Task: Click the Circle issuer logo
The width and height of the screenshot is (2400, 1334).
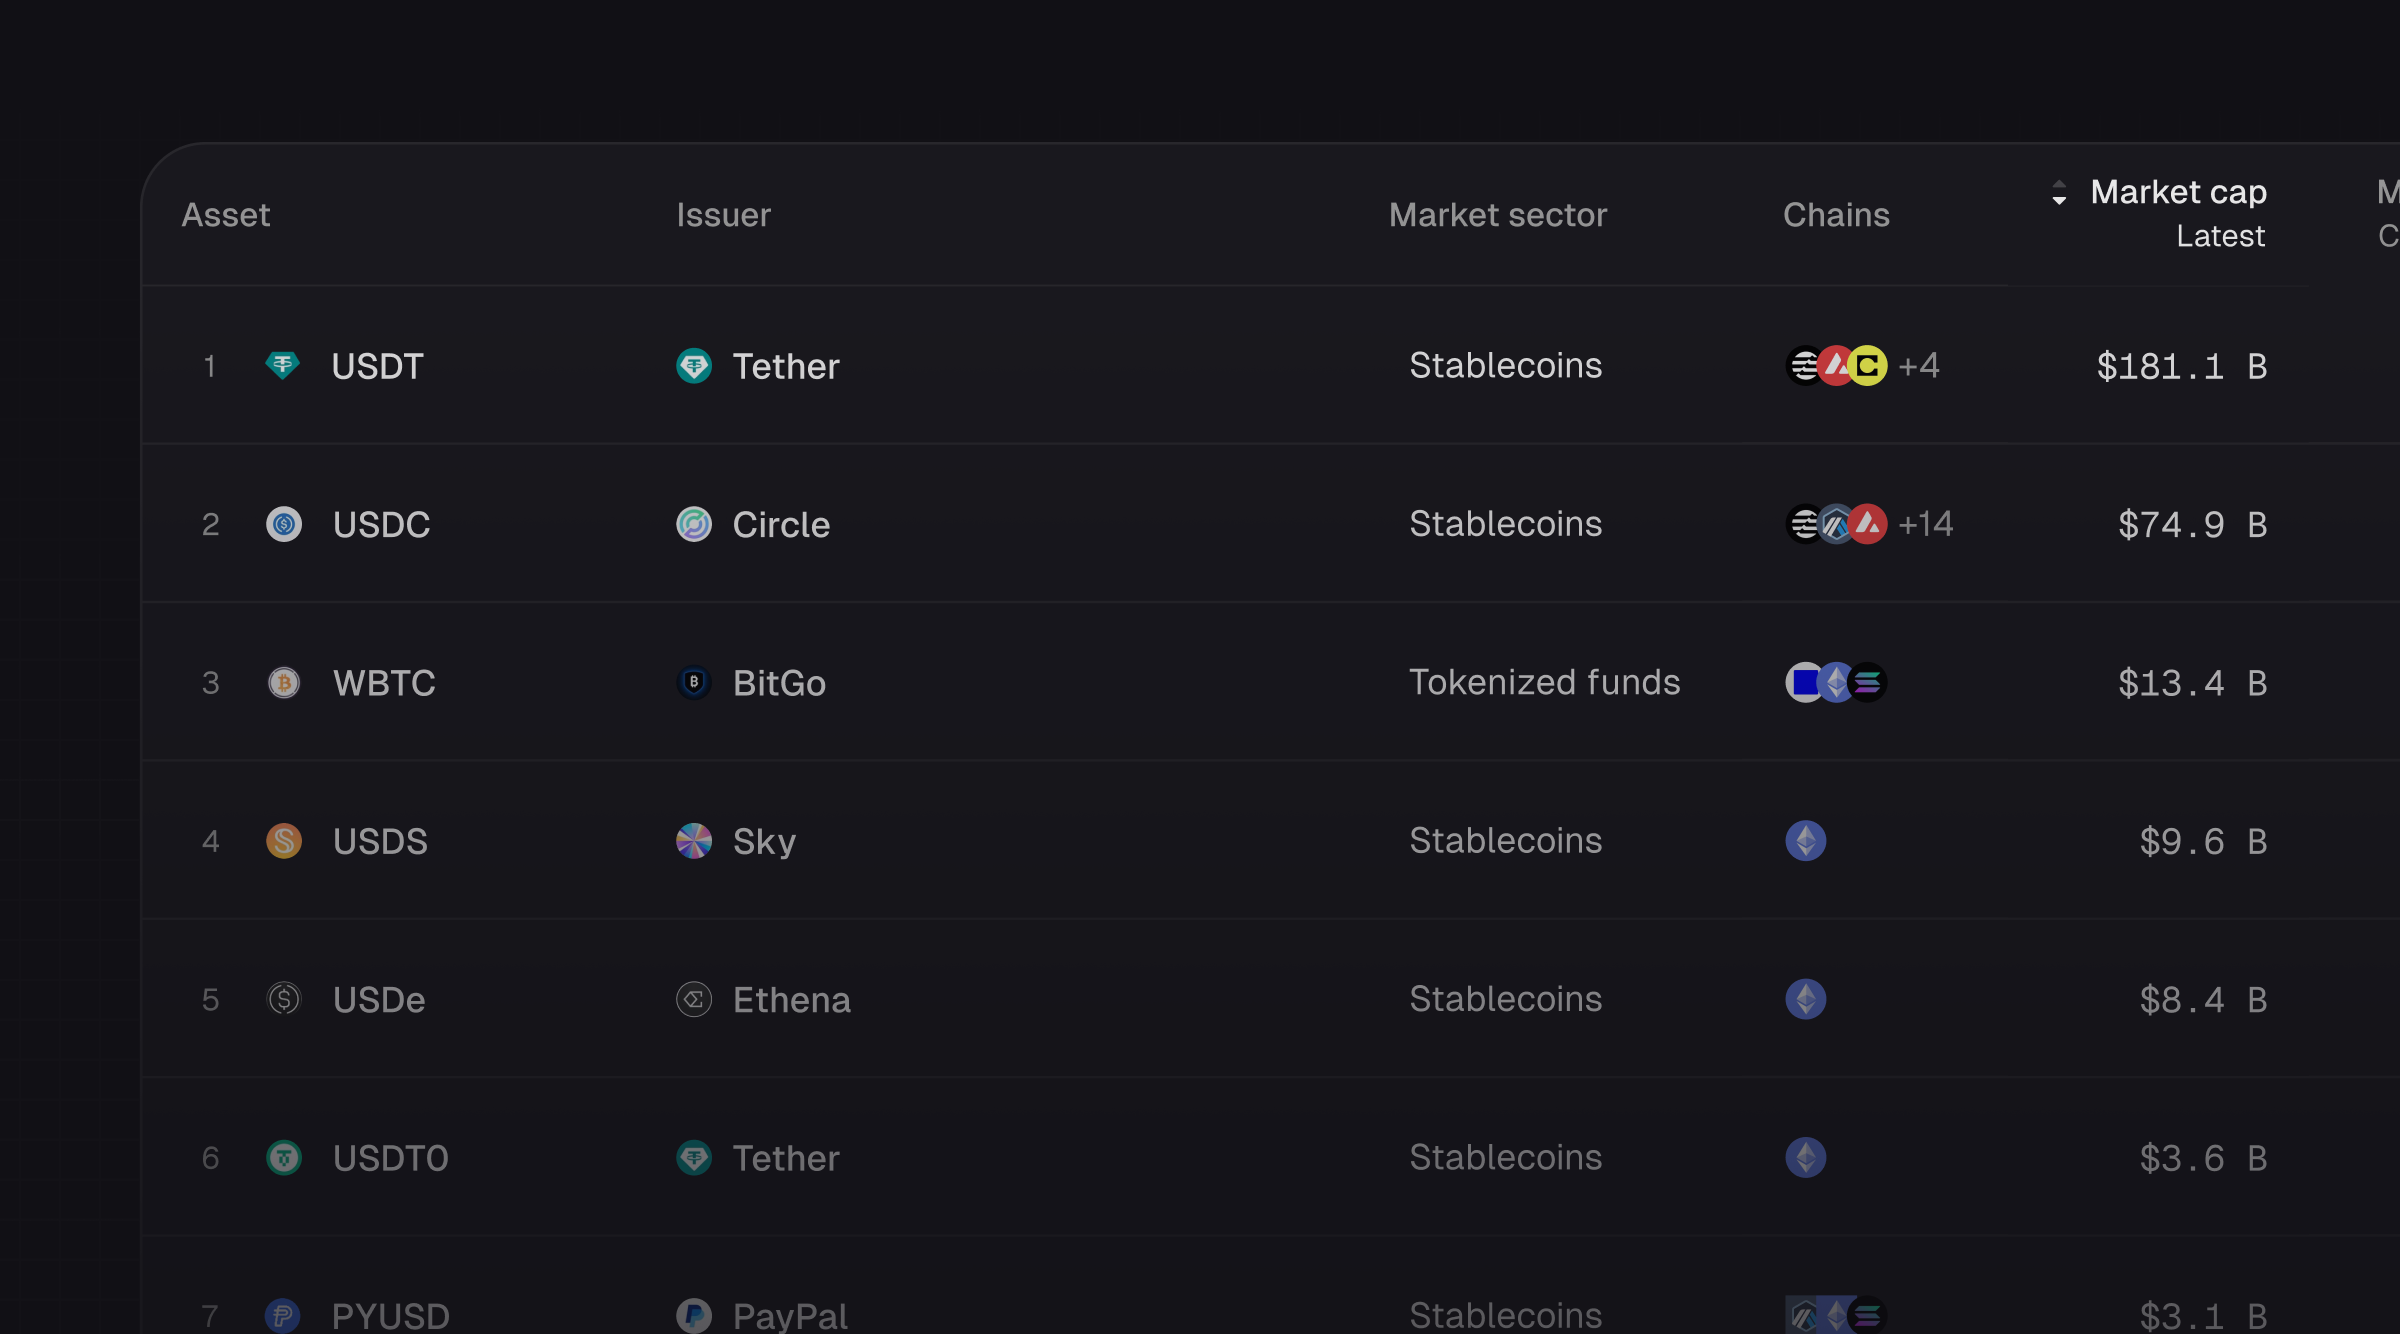Action: click(x=694, y=524)
